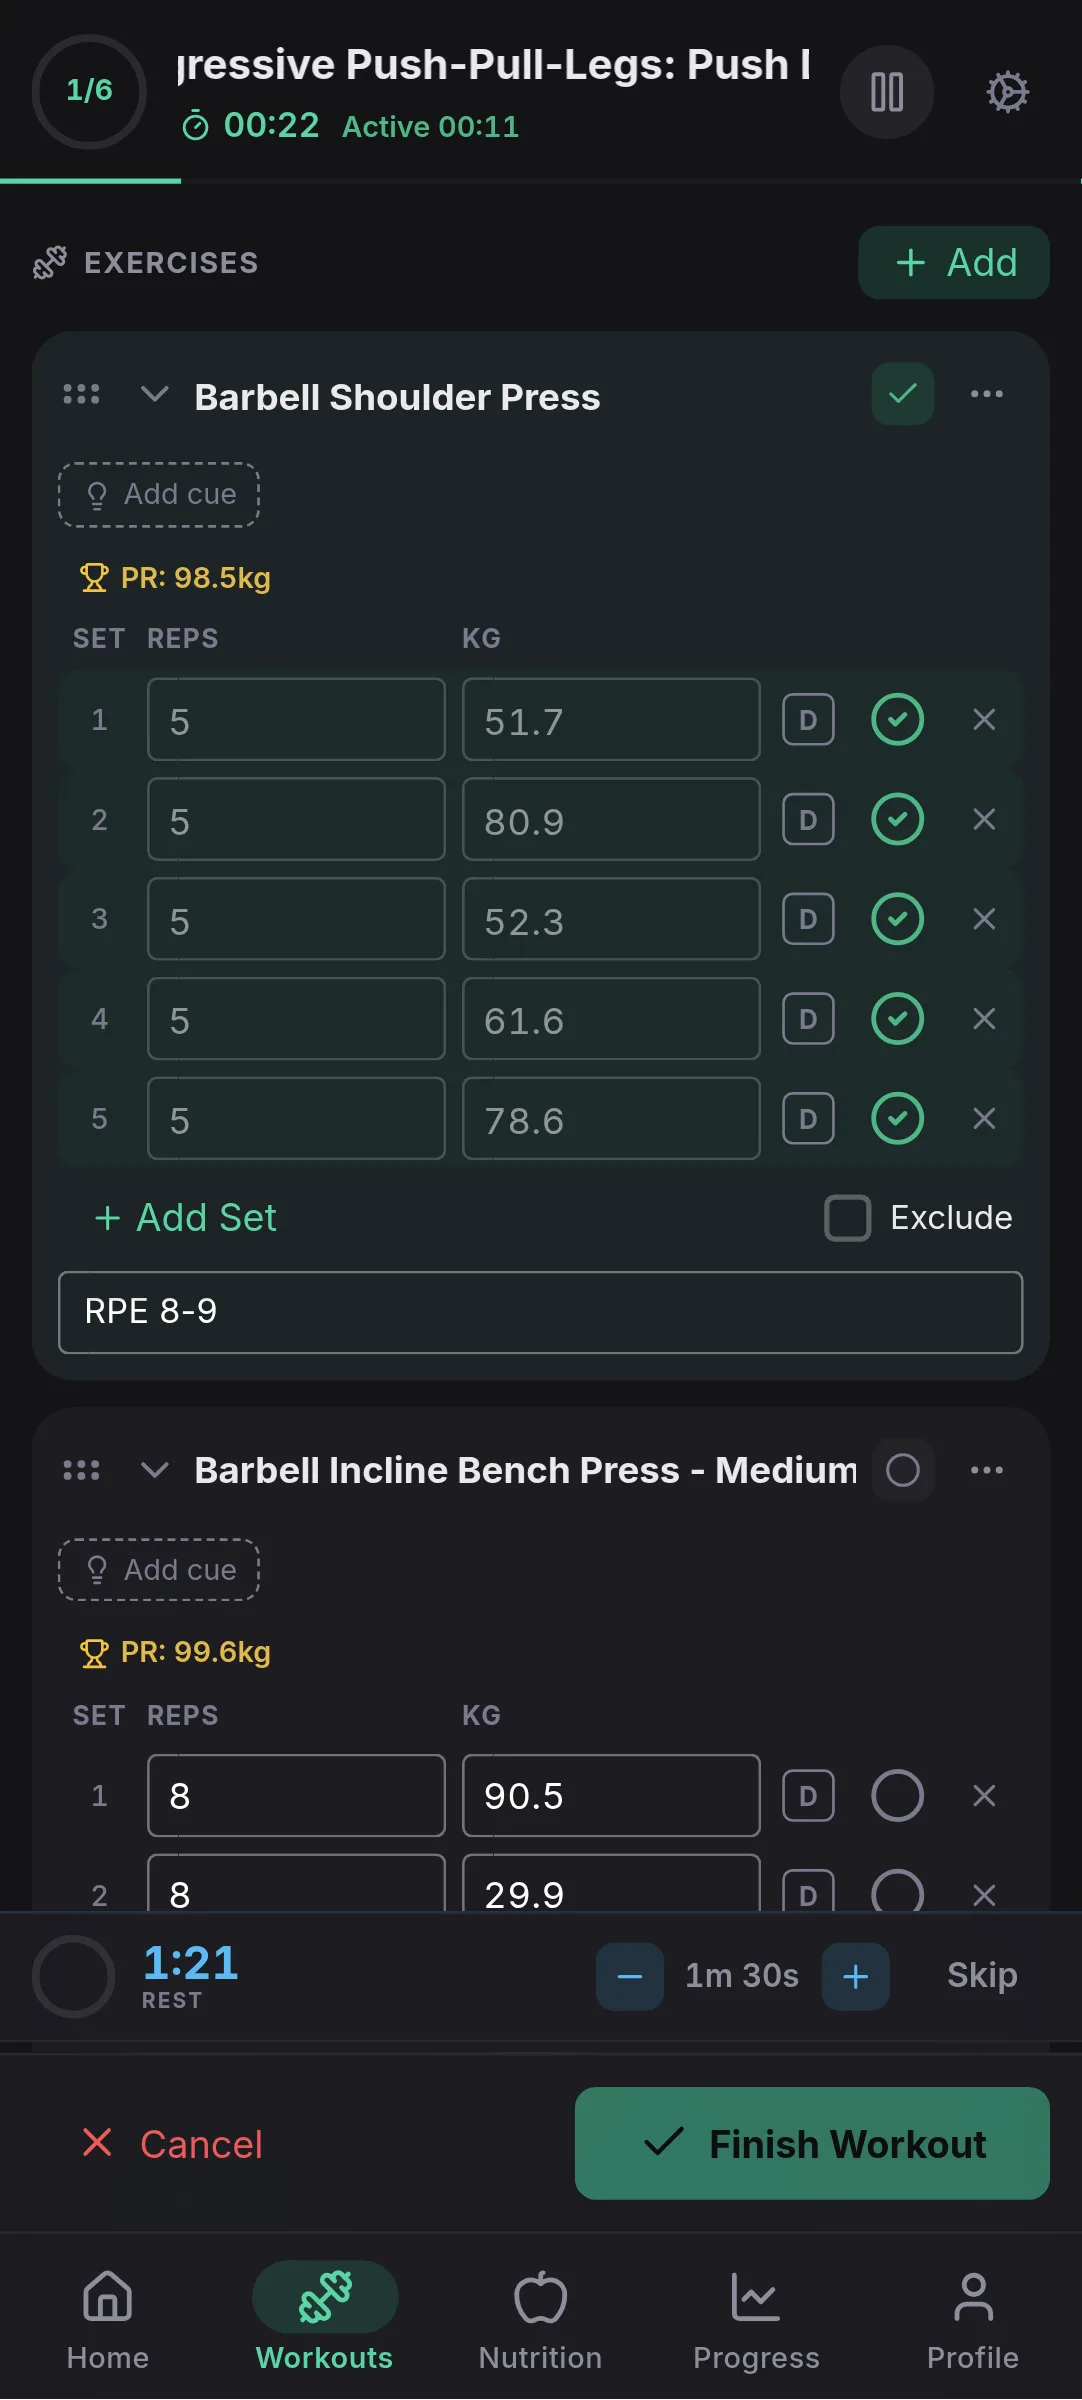
Task: Collapse the Barbell Incline Bench Press exercise
Action: (155, 1470)
